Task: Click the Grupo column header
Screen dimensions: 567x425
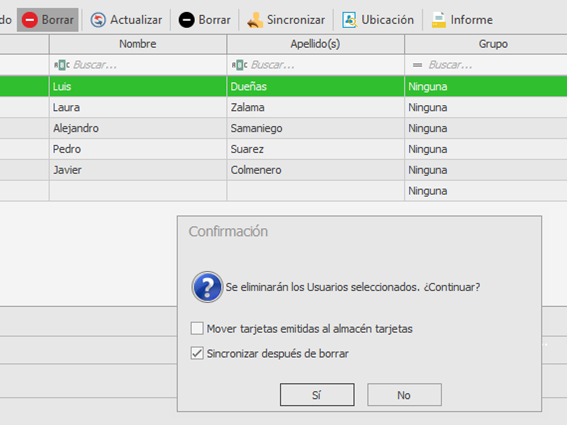Action: point(486,44)
